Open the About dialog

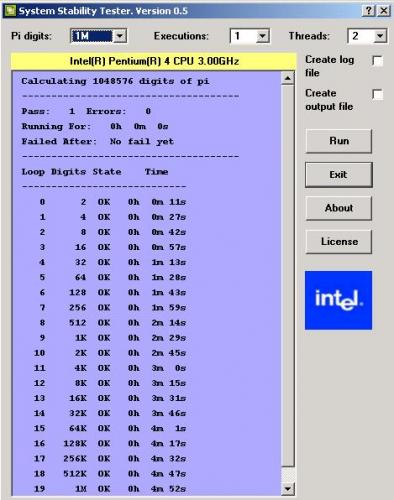point(338,208)
